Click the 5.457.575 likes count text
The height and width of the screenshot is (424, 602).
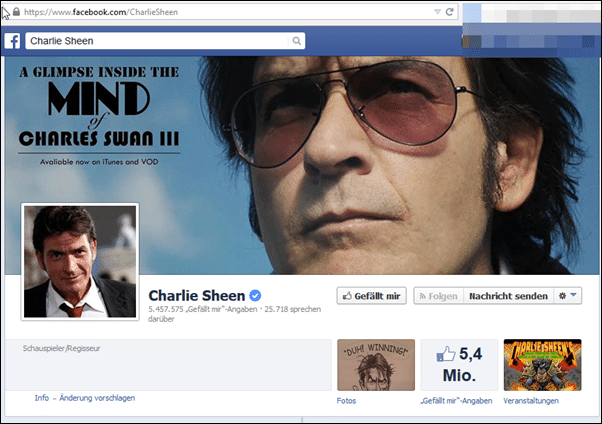203,309
